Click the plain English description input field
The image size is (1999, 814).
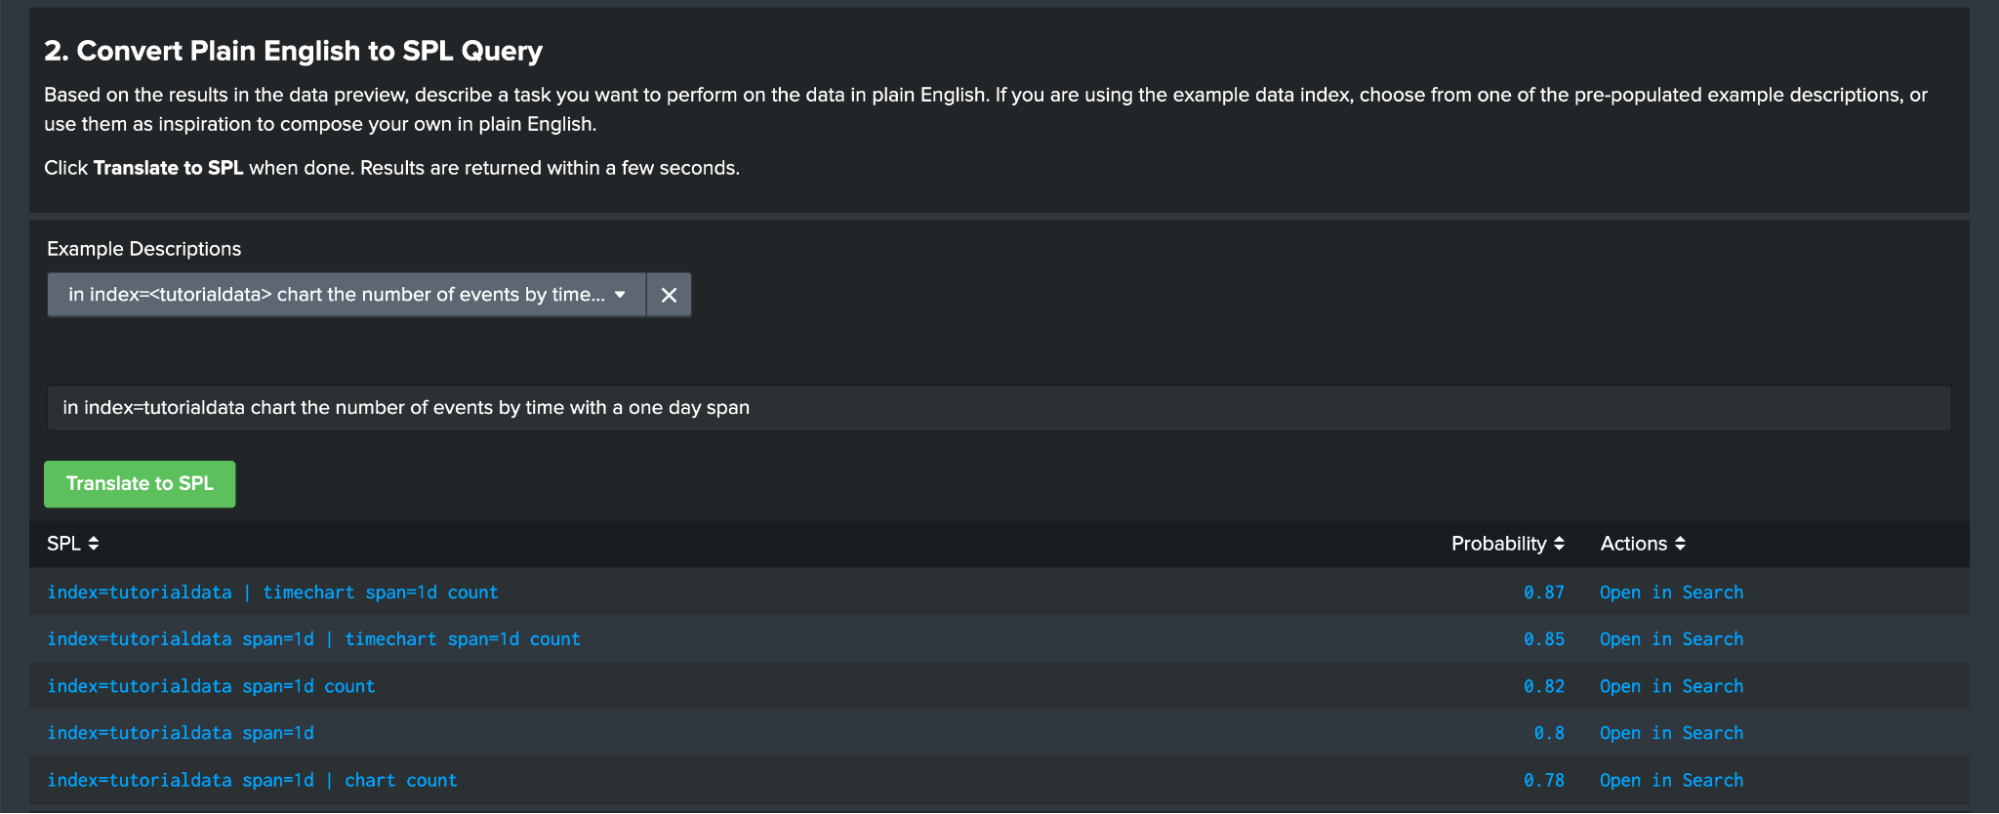click(x=998, y=408)
